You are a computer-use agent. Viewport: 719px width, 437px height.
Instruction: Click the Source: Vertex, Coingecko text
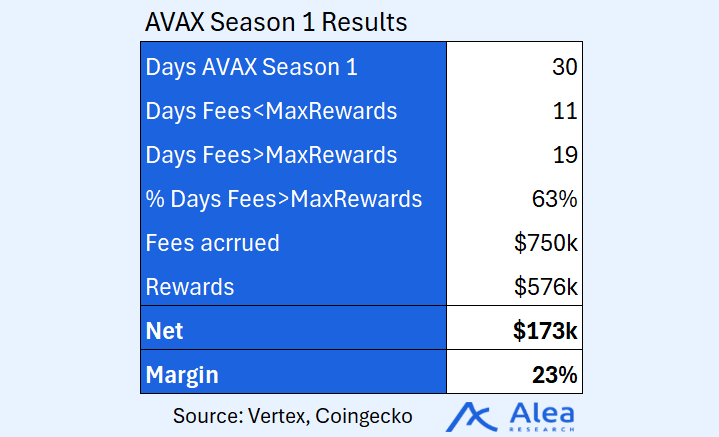[293, 416]
